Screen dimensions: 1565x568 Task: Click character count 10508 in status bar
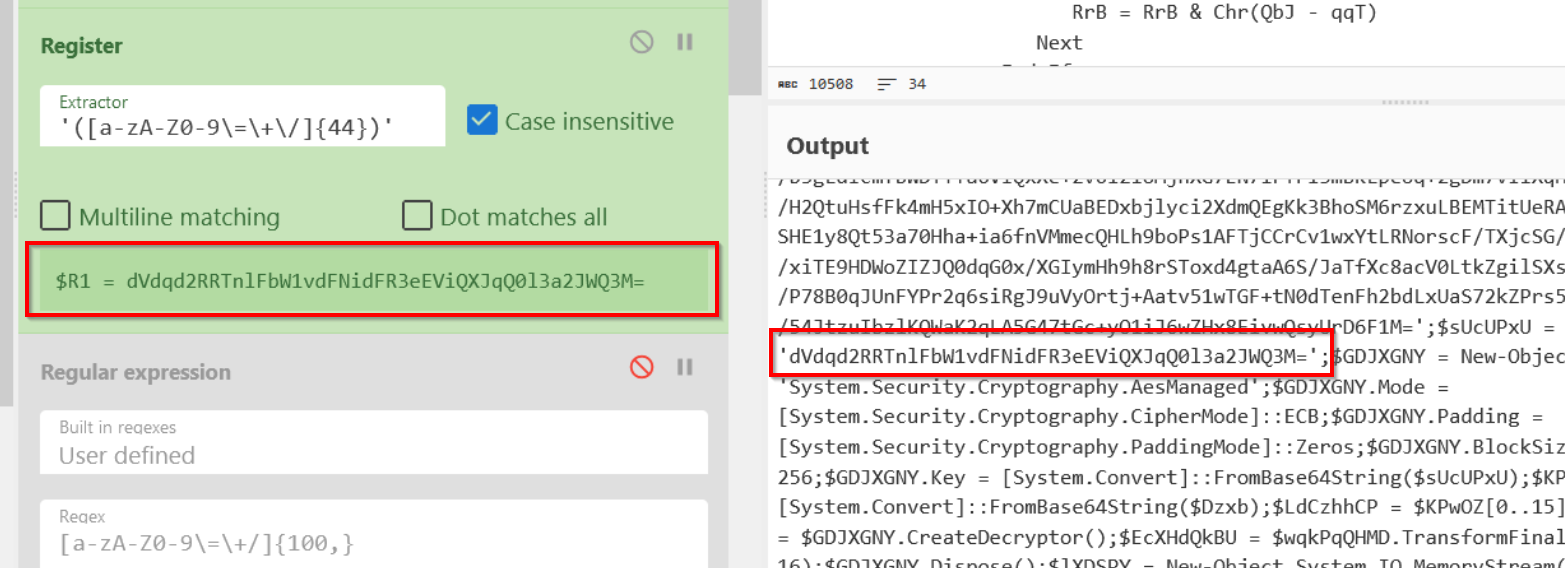tap(831, 84)
